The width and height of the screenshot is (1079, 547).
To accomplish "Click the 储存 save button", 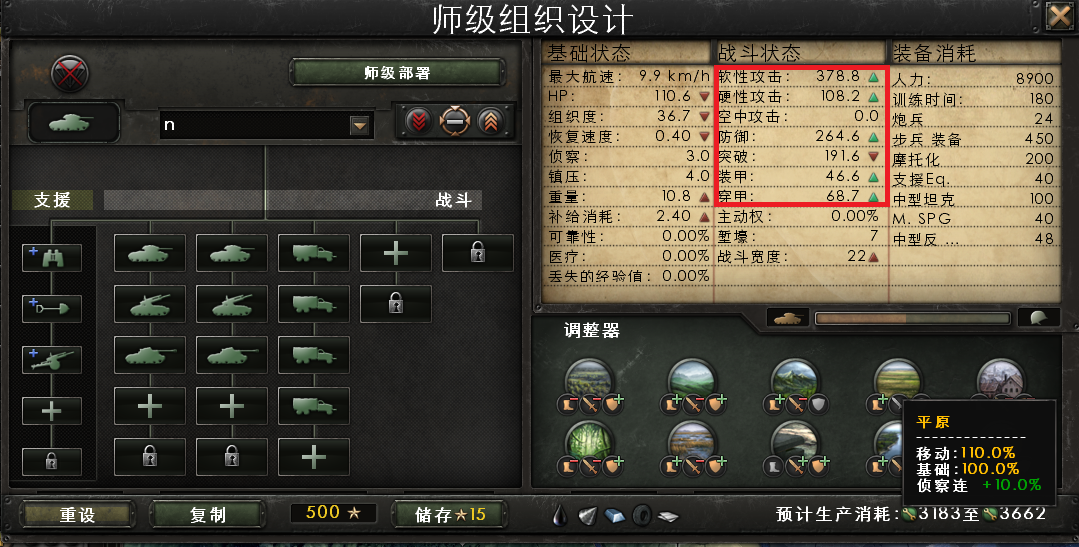I will (450, 514).
